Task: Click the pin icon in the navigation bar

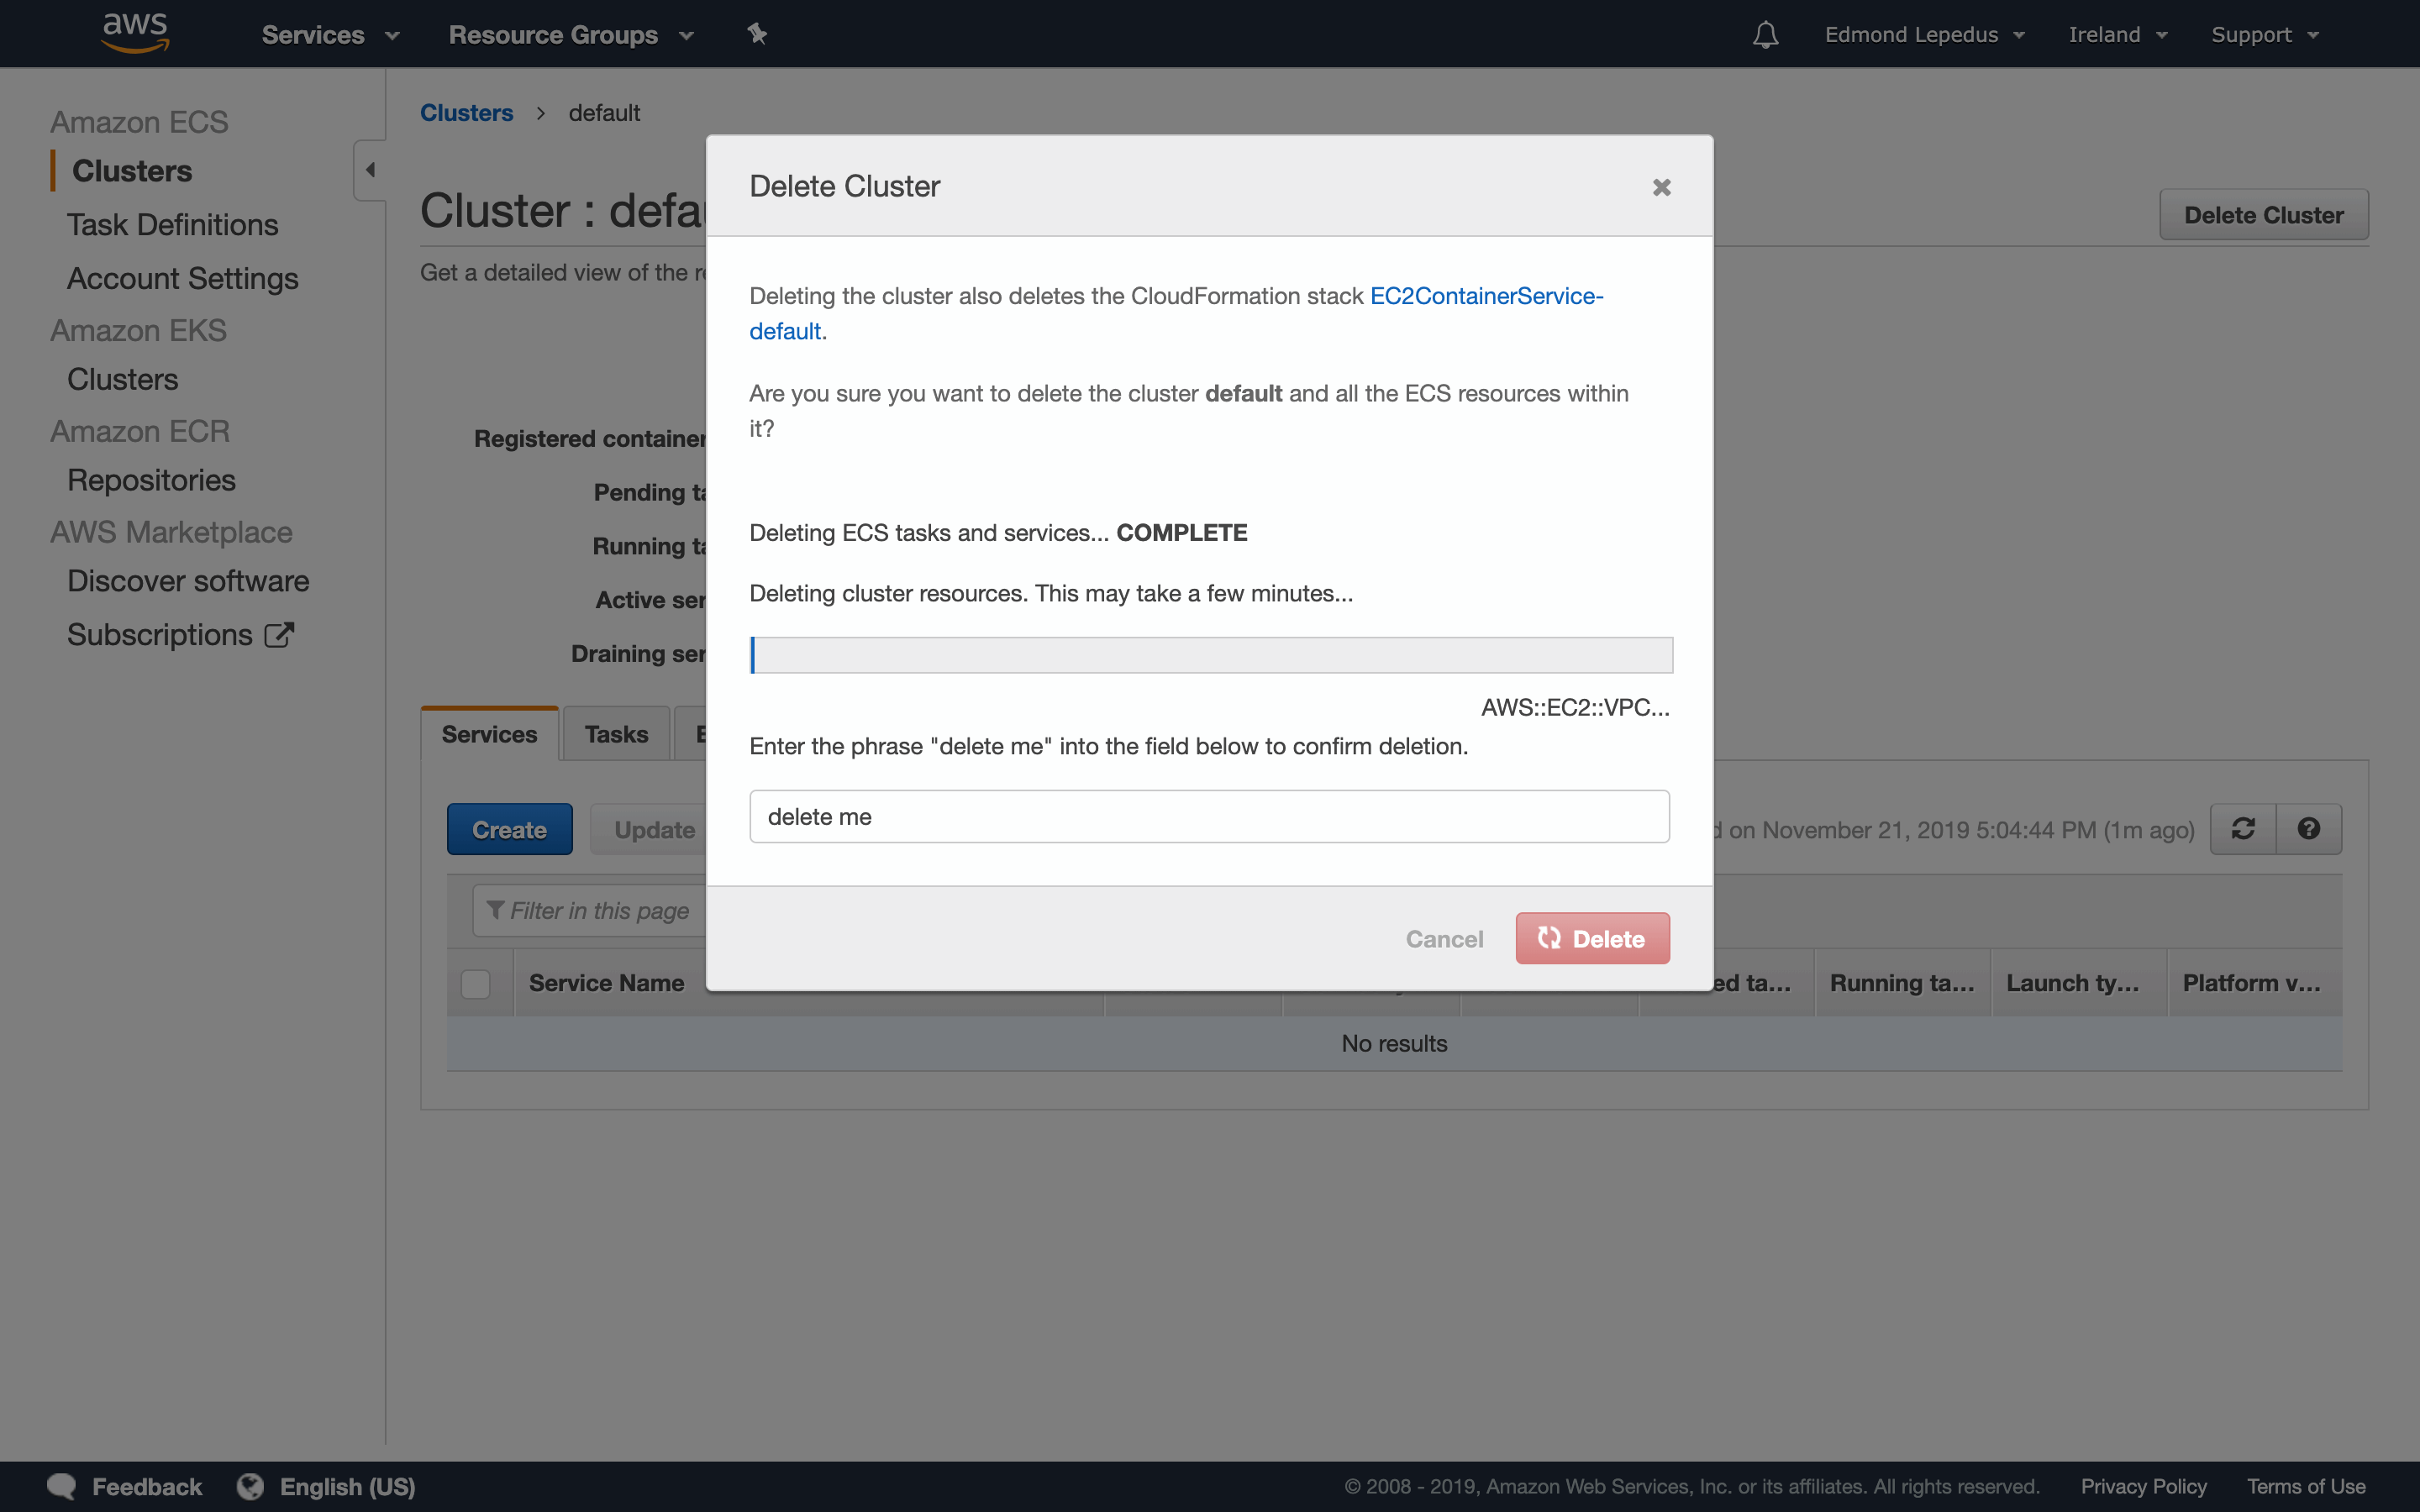Action: [x=757, y=33]
